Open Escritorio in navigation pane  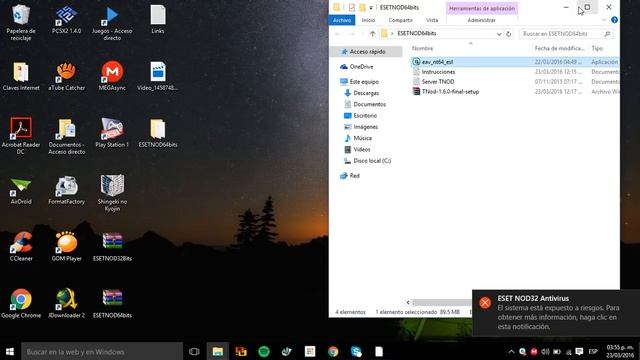[361, 116]
